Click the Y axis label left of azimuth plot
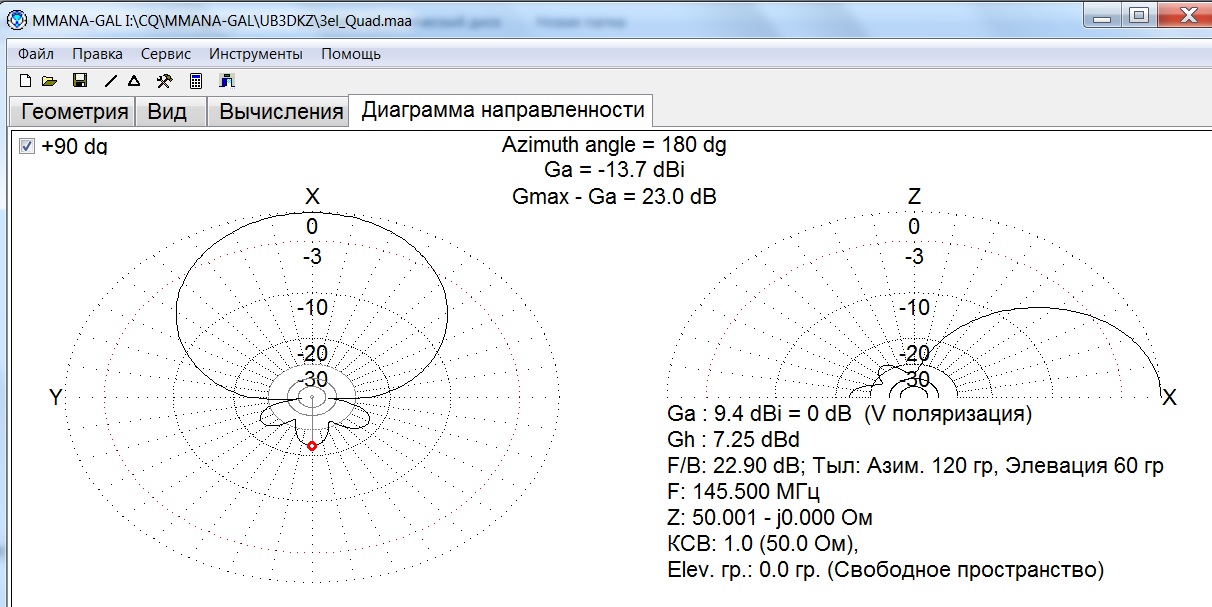The height and width of the screenshot is (607, 1212). [x=56, y=398]
